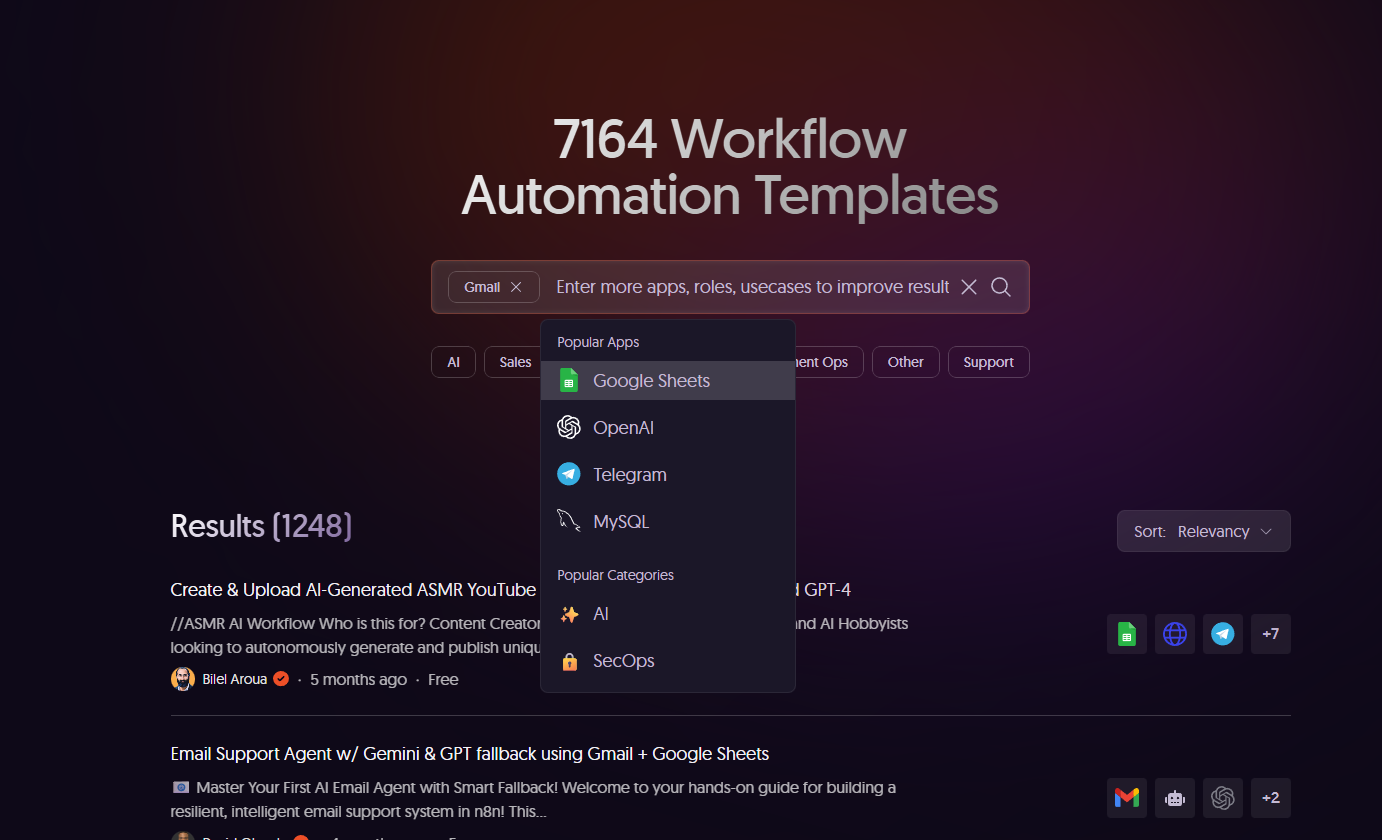Toggle the Sales category filter chip
The height and width of the screenshot is (840, 1382).
tap(514, 362)
